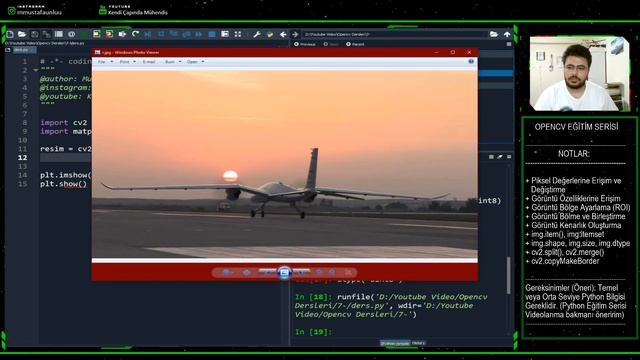
Task: Click the blue help icon in Photo Viewer
Action: click(471, 62)
